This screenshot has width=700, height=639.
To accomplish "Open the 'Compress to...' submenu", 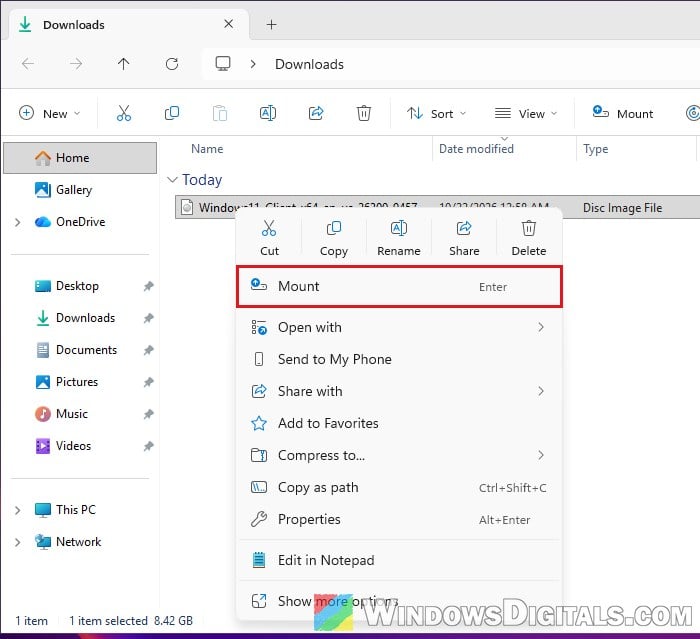I will coord(399,455).
